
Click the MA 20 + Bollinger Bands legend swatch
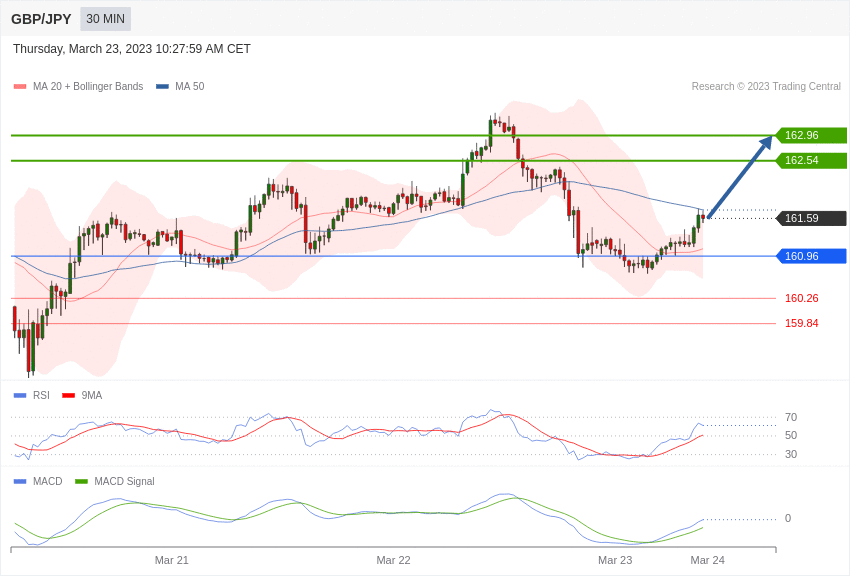[20, 87]
